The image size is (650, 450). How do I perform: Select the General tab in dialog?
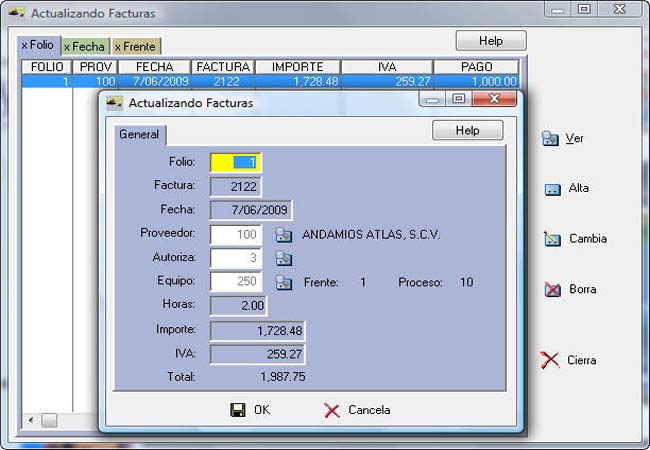(140, 135)
